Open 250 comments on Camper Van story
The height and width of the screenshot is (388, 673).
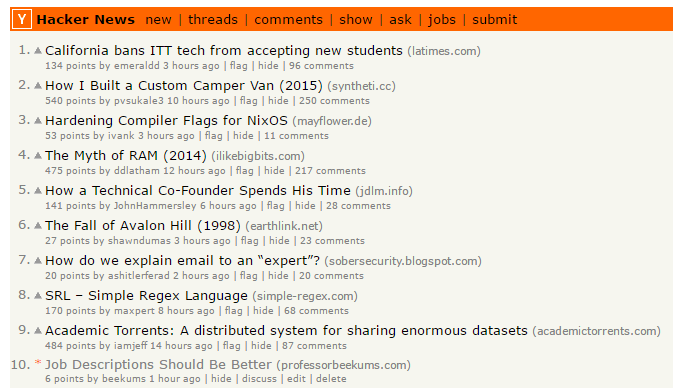334,101
